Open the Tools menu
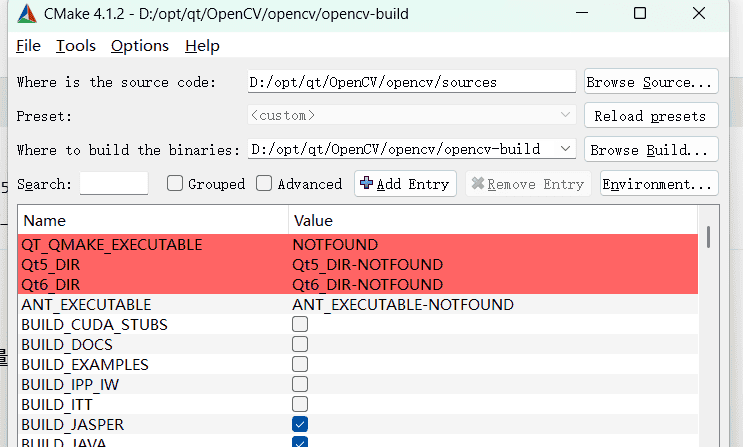 [76, 46]
